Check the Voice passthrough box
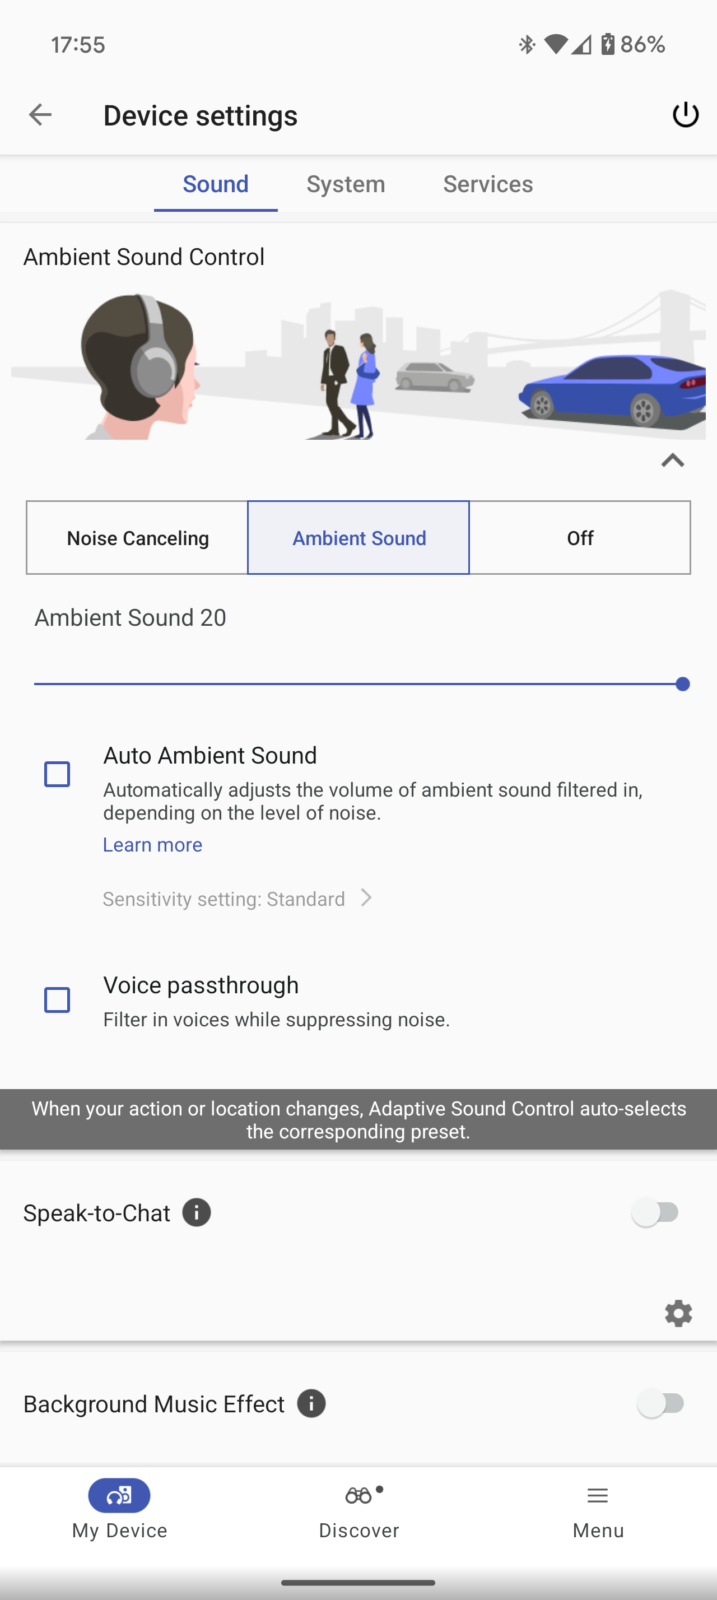 (x=57, y=1000)
